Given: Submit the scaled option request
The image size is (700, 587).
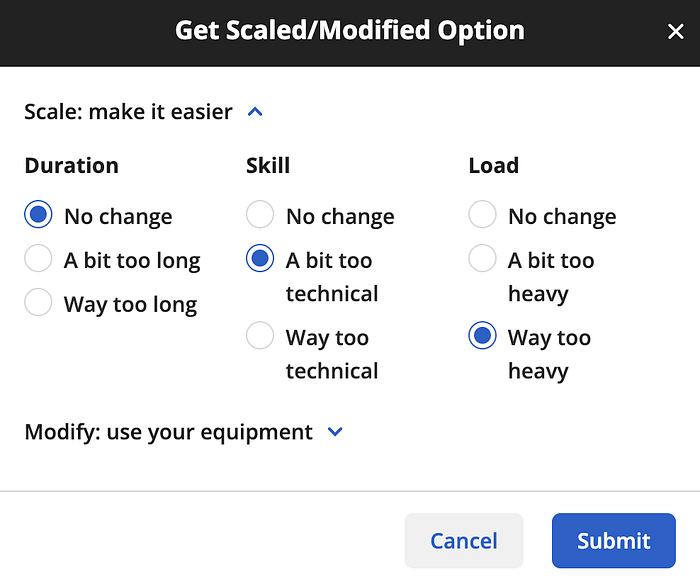Looking at the screenshot, I should [614, 541].
